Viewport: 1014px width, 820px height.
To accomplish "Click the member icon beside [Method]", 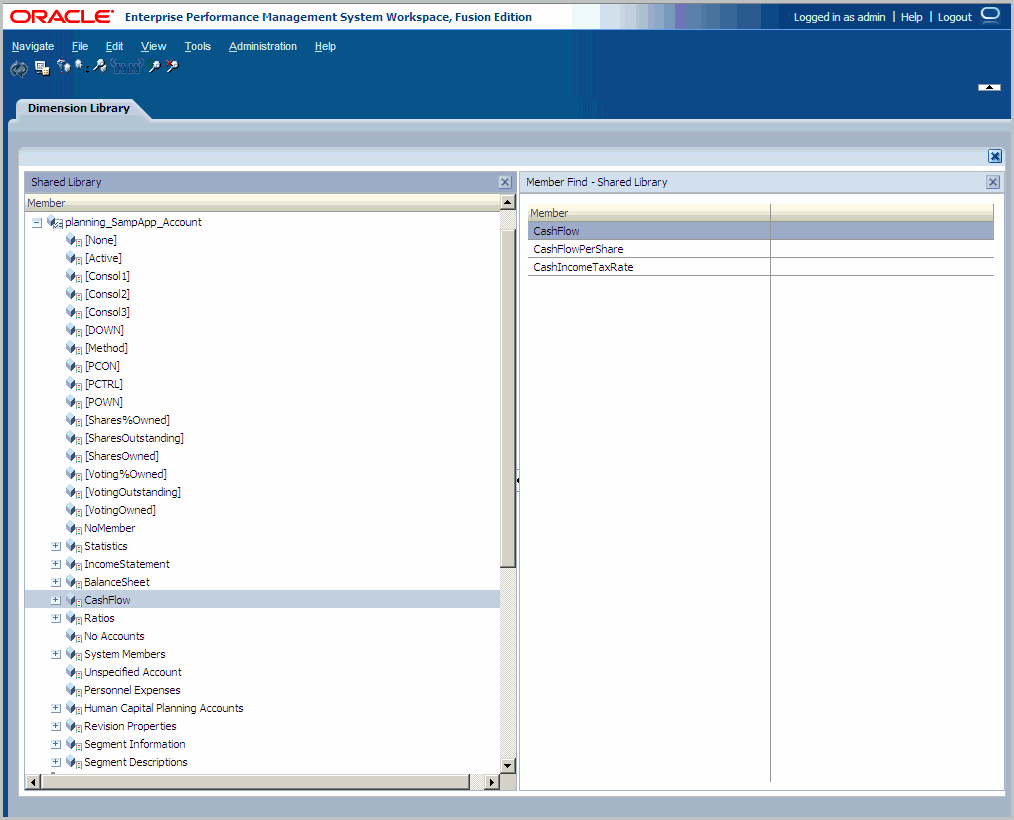I will click(x=74, y=348).
